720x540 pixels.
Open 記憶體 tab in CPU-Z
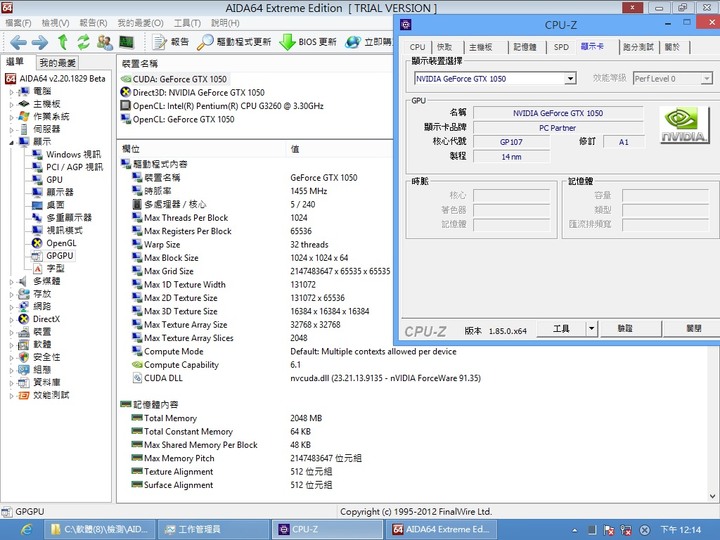coord(524,47)
